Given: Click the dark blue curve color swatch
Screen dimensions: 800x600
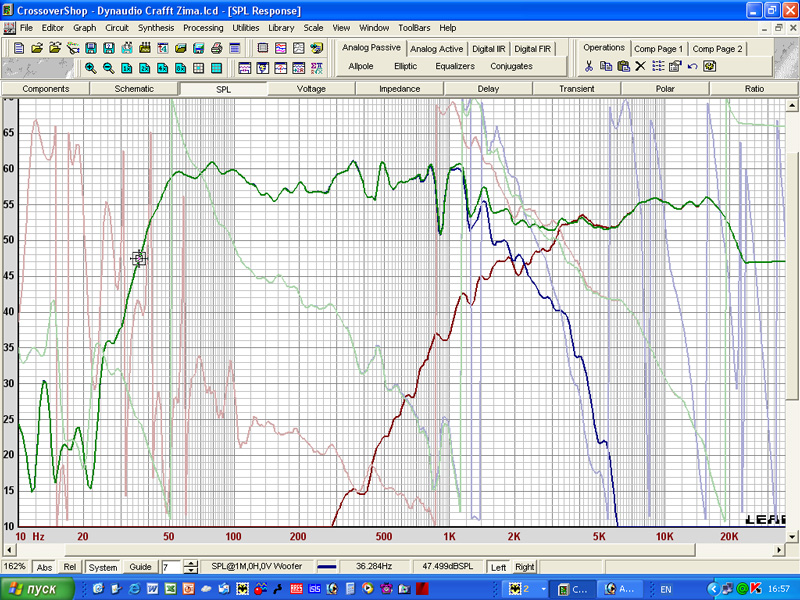Looking at the screenshot, I should coord(327,567).
